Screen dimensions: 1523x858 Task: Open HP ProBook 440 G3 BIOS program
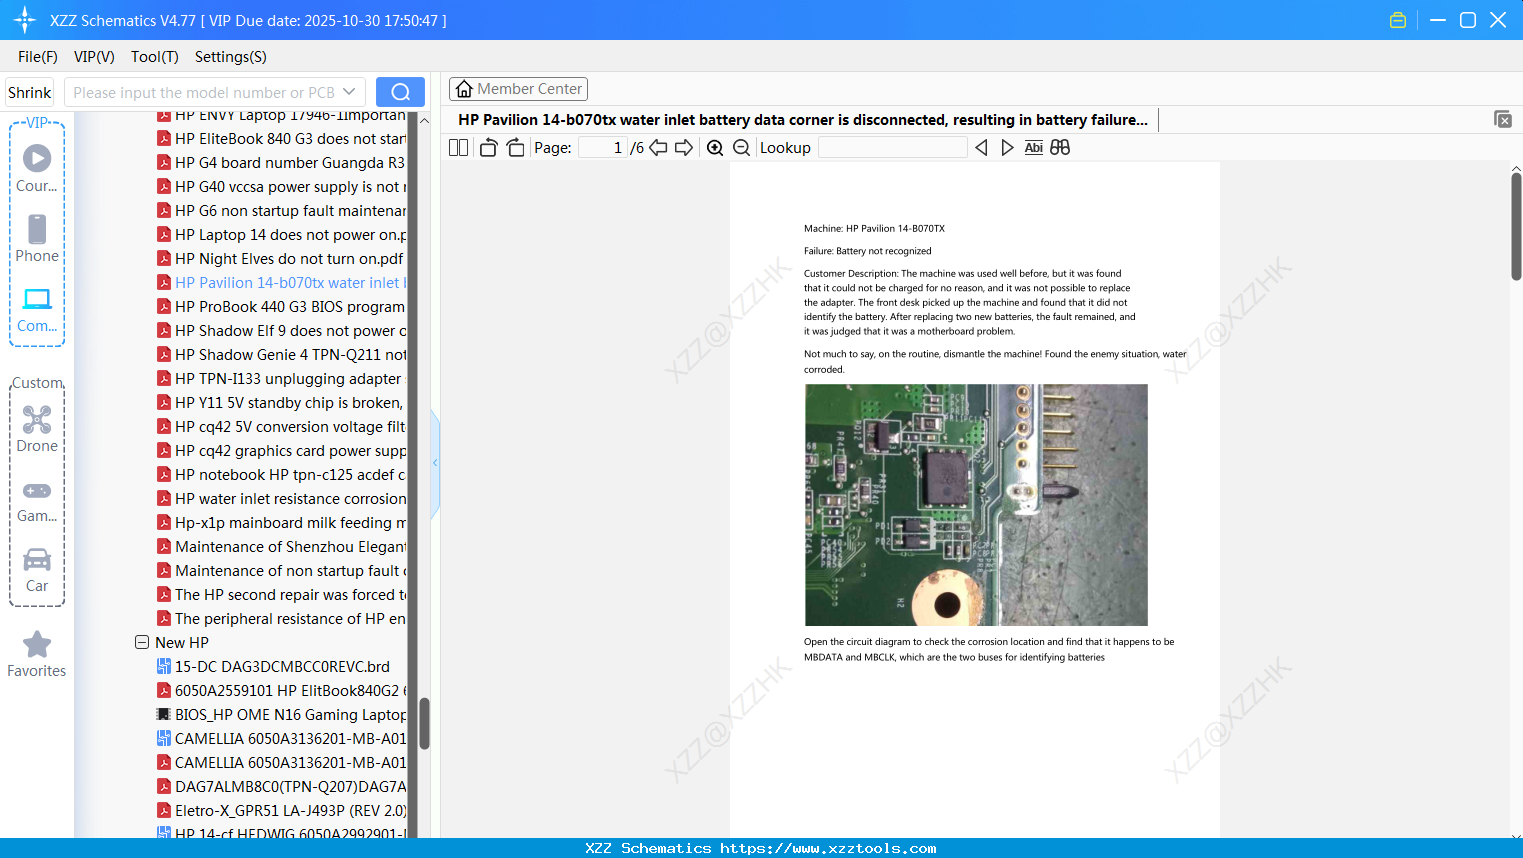(x=282, y=307)
